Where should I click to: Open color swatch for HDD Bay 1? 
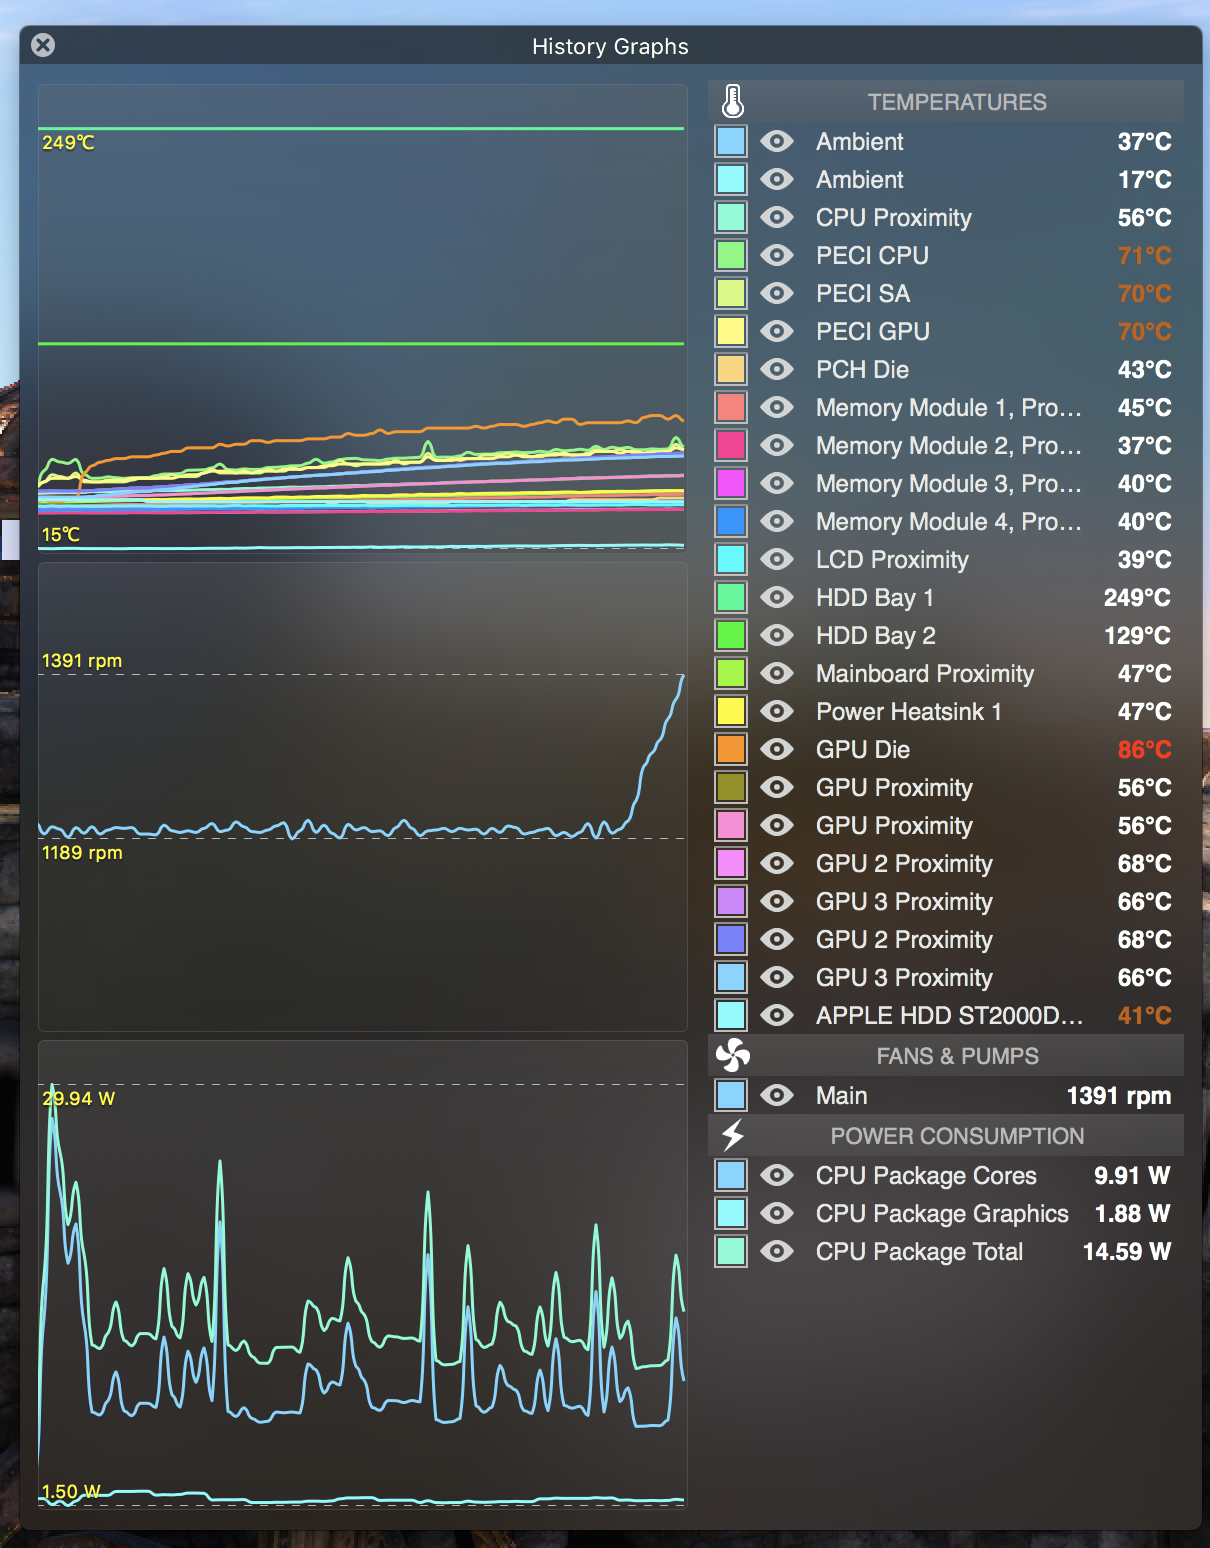731,597
